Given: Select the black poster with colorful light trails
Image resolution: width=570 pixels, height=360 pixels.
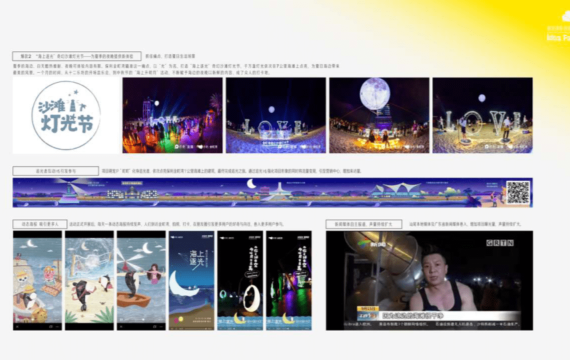Looking at the screenshot, I should pos(289,280).
